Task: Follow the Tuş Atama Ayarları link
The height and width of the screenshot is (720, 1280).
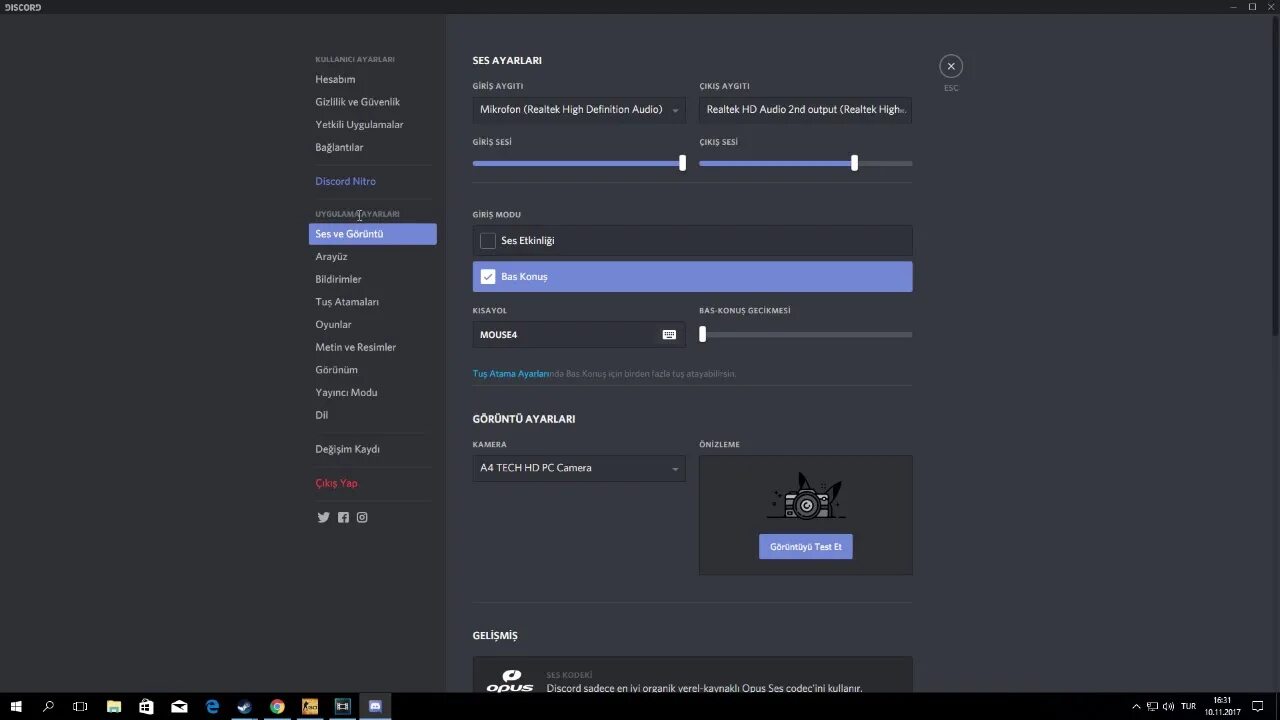Action: coord(510,374)
